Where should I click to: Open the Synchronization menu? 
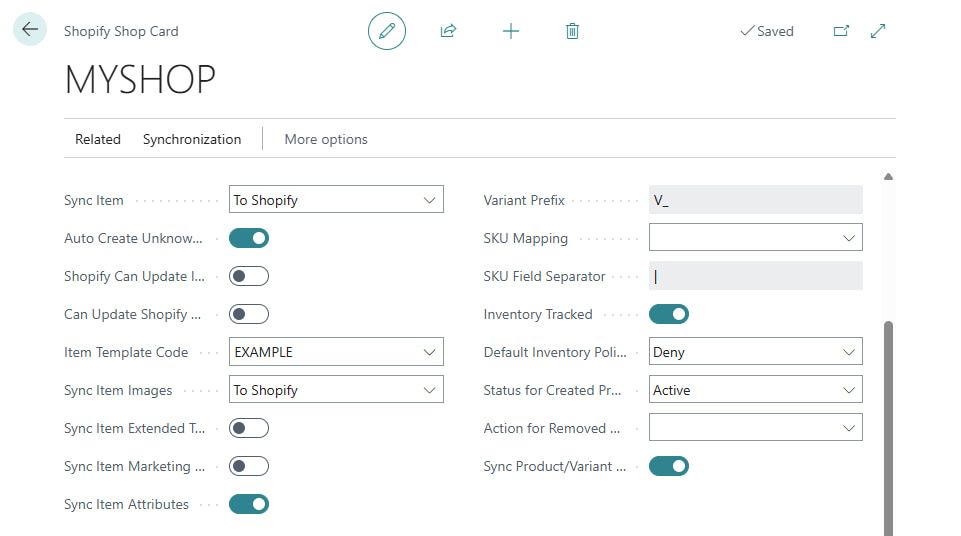[x=192, y=139]
